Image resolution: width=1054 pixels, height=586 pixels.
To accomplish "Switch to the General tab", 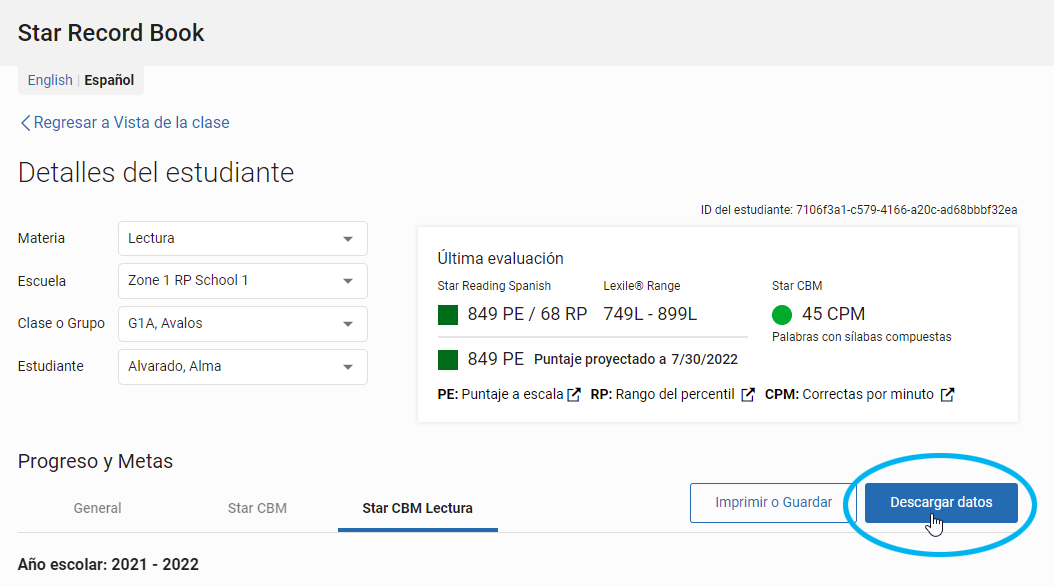I will pyautogui.click(x=97, y=509).
